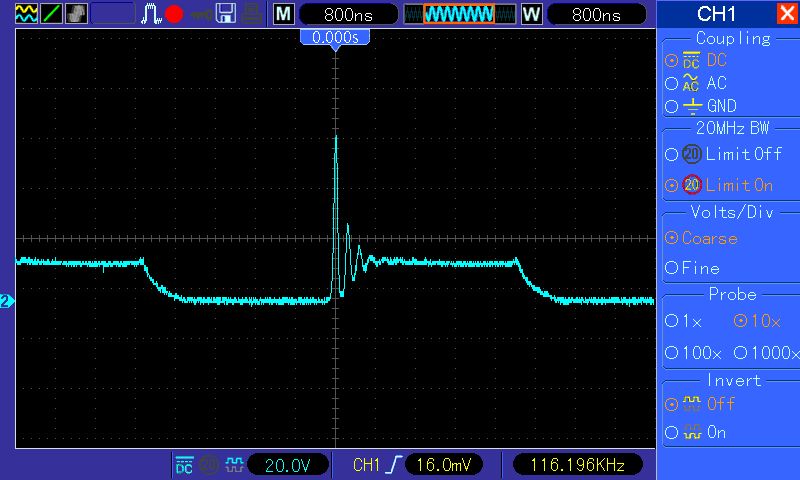Click the floppy disk save icon

tap(226, 14)
